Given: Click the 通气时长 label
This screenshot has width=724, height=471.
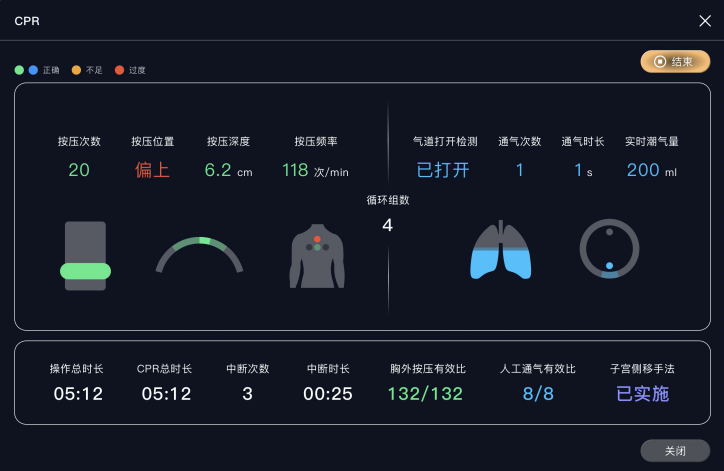Looking at the screenshot, I should tap(583, 141).
